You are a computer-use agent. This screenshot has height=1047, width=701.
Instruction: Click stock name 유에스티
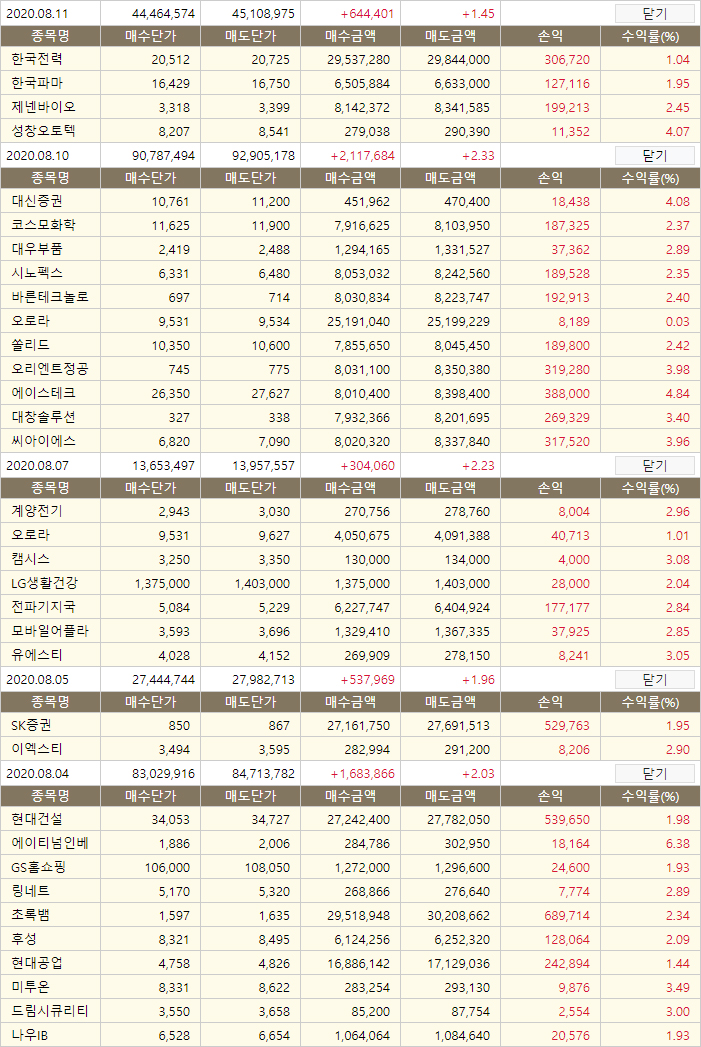tap(37, 656)
